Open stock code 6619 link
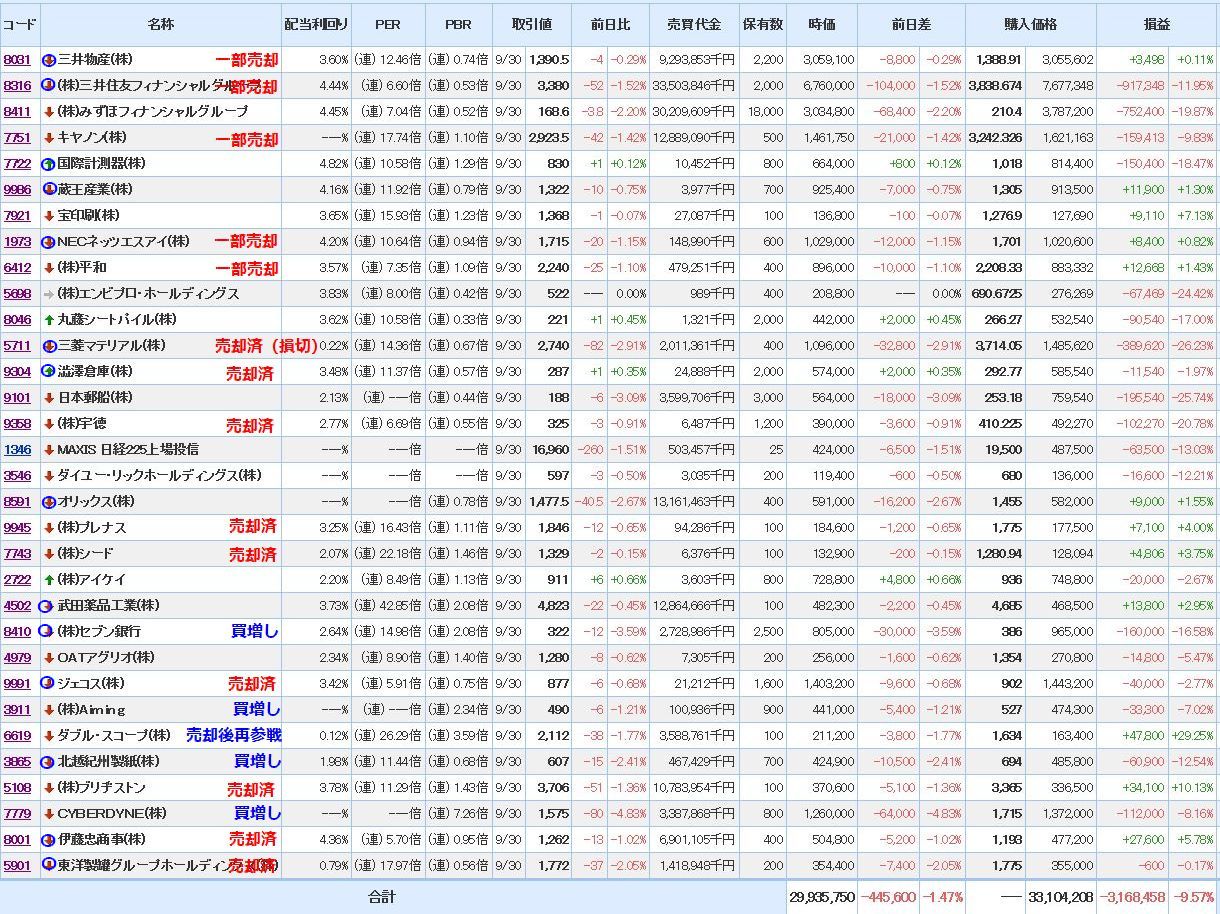 pos(17,736)
